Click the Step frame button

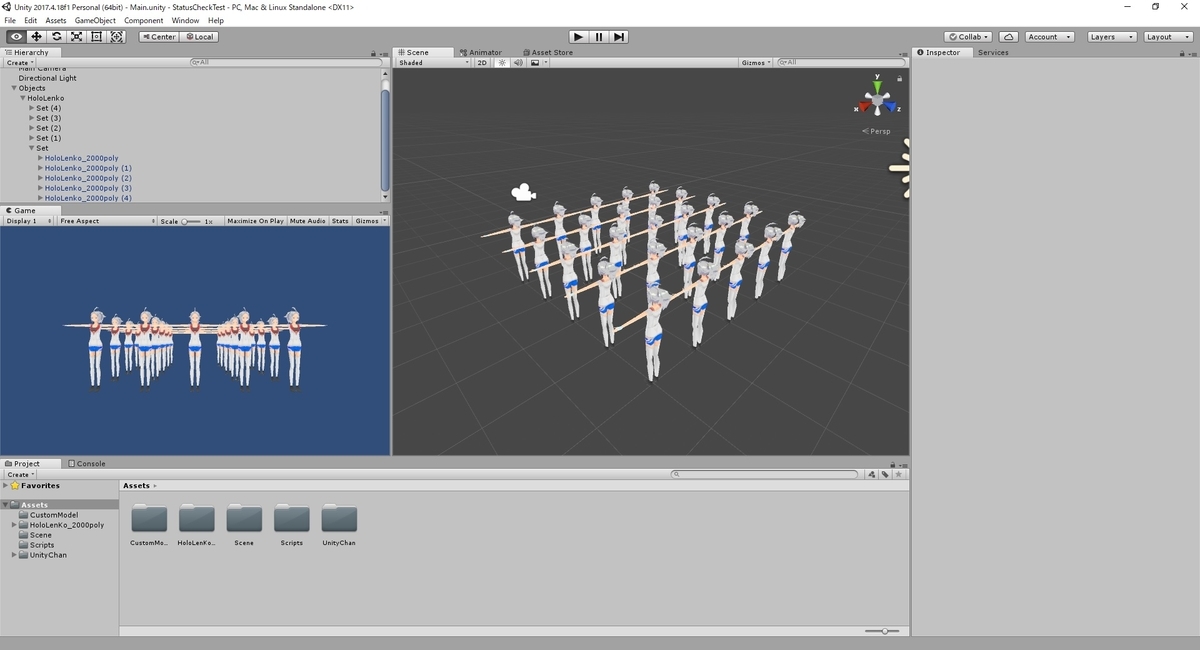point(619,37)
